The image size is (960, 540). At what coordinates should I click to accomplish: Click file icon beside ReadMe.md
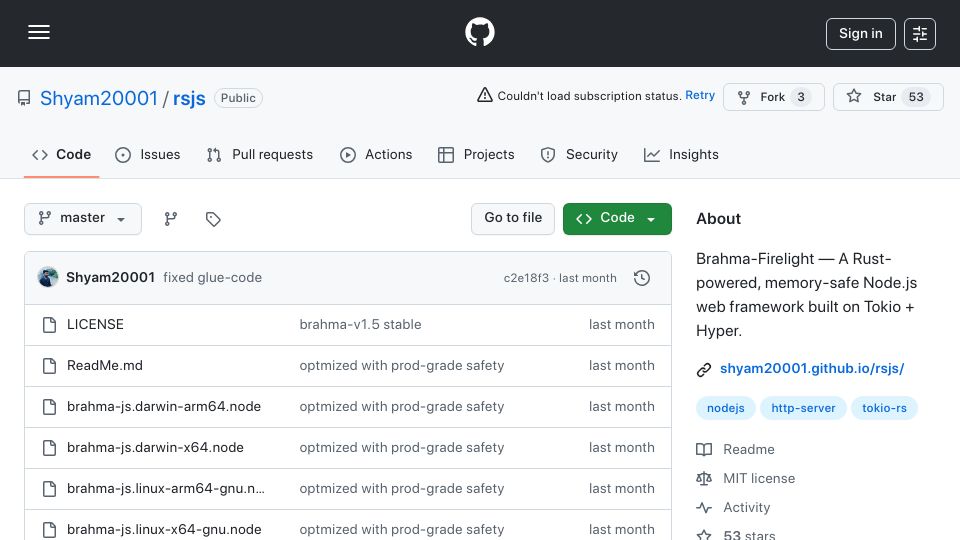pos(50,366)
